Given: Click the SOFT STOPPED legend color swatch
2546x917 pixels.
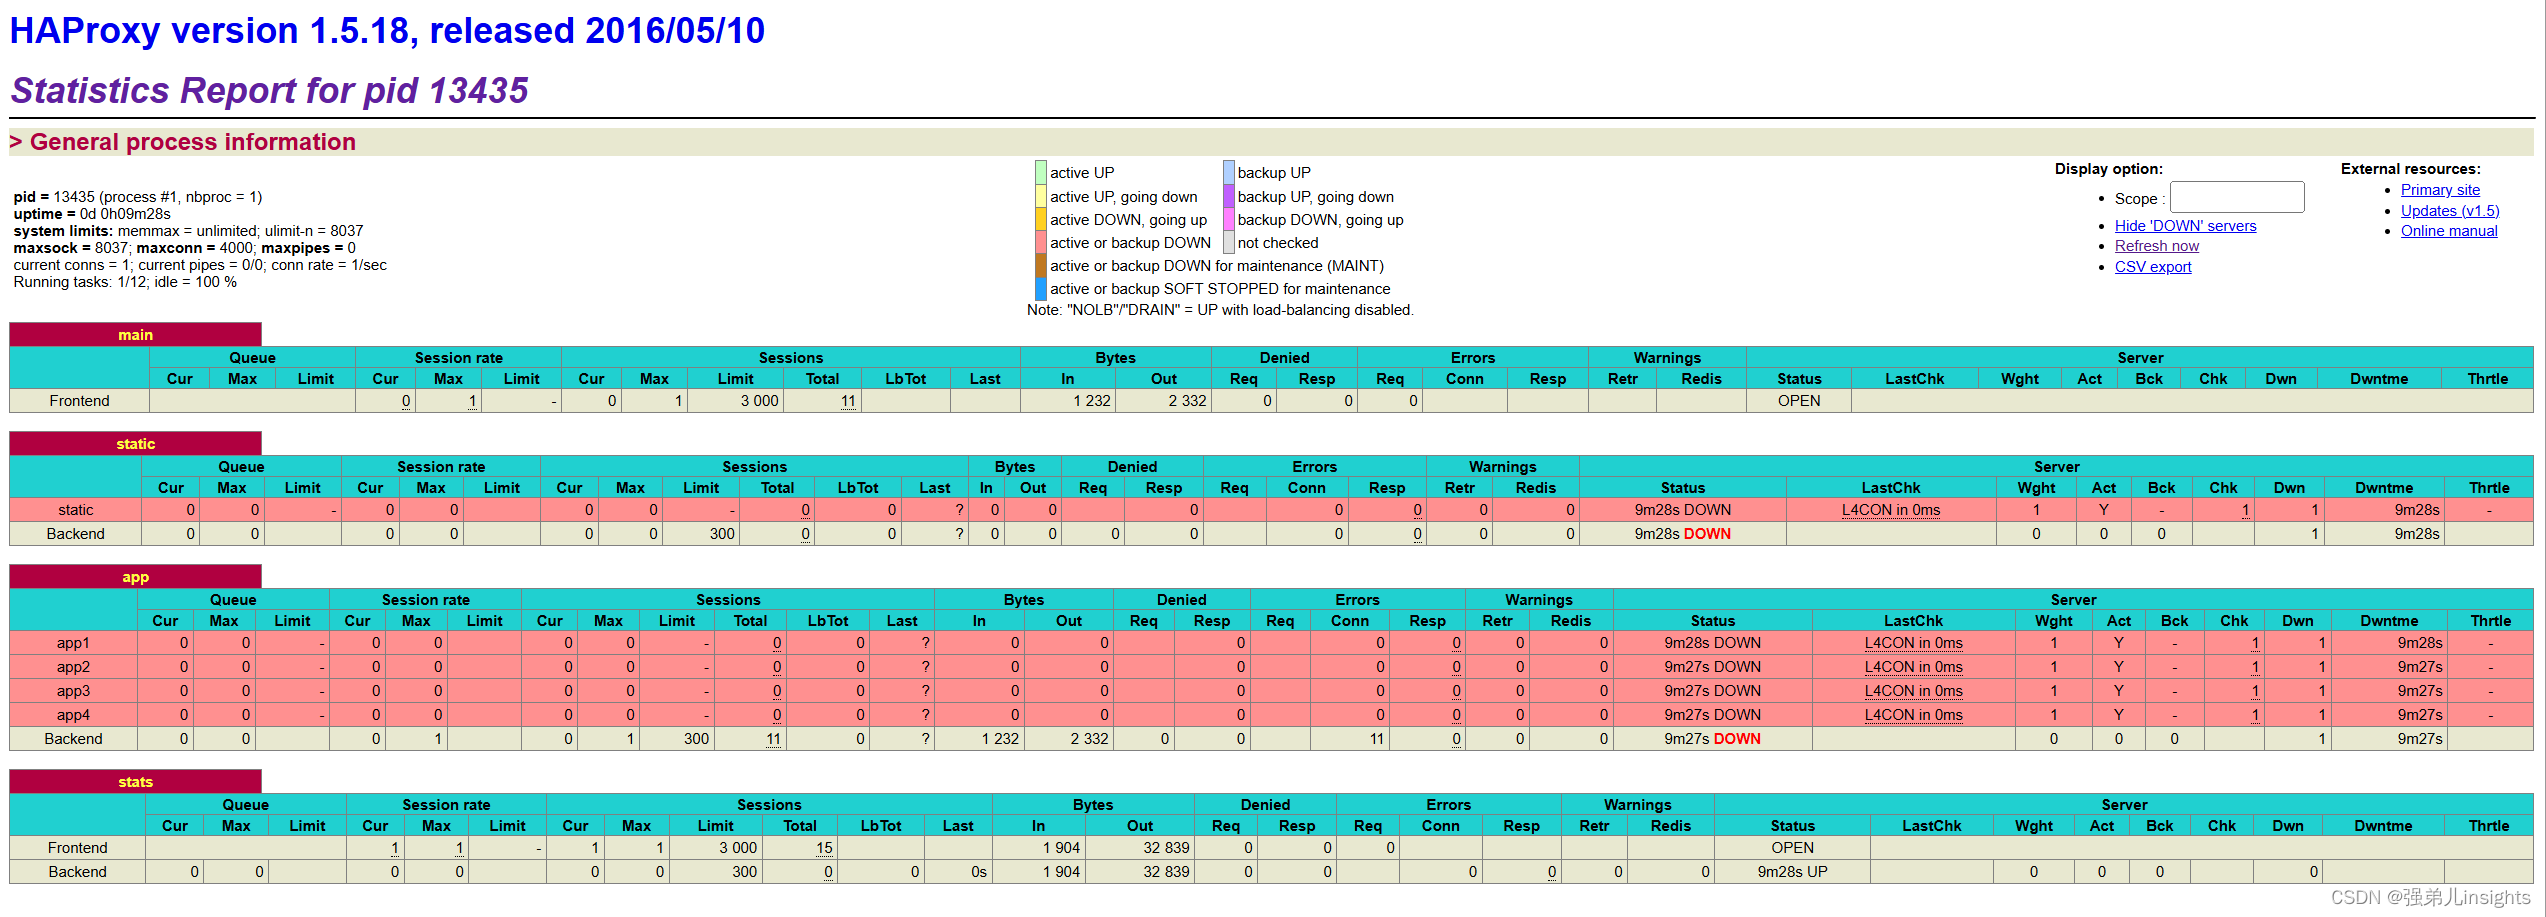Looking at the screenshot, I should 1041,288.
